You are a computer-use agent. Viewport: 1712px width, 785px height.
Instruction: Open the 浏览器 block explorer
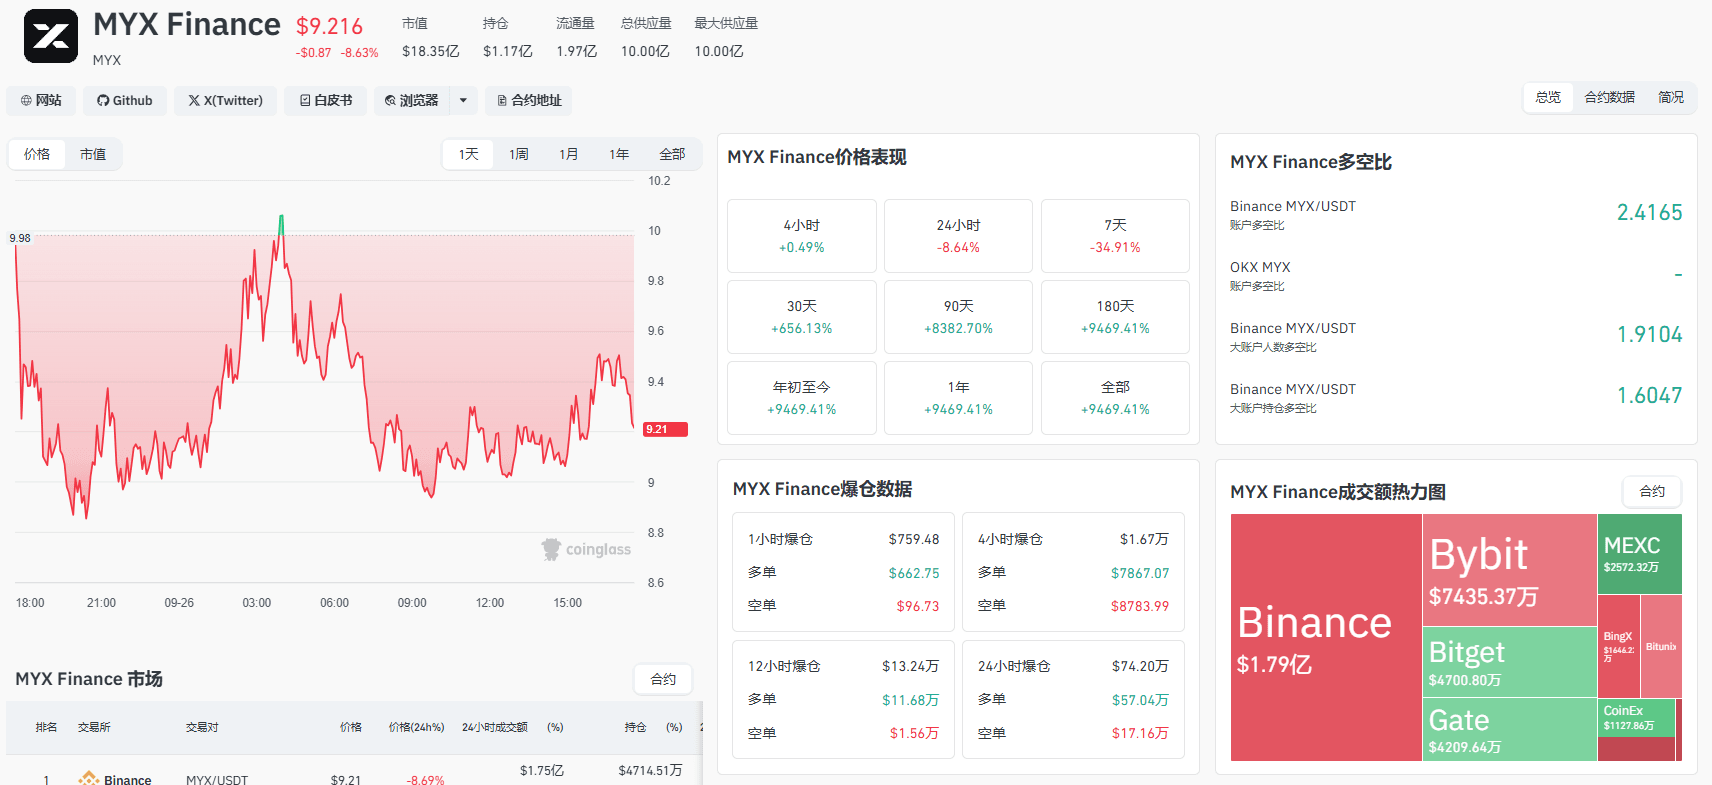(412, 100)
